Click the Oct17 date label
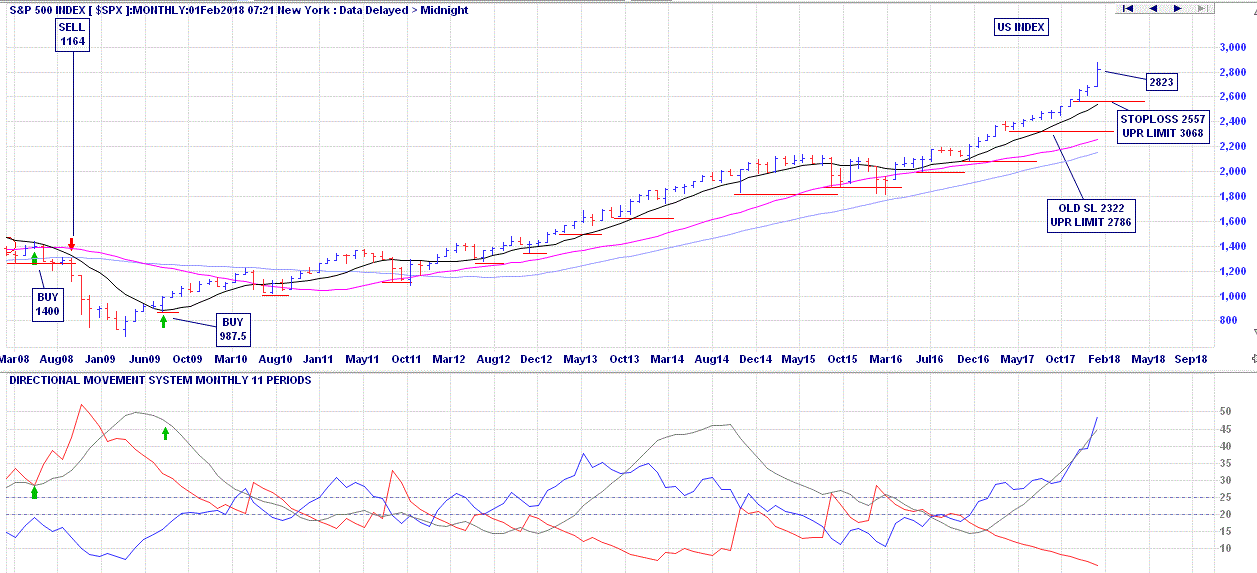Image resolution: width=1257 pixels, height=573 pixels. coord(1060,358)
